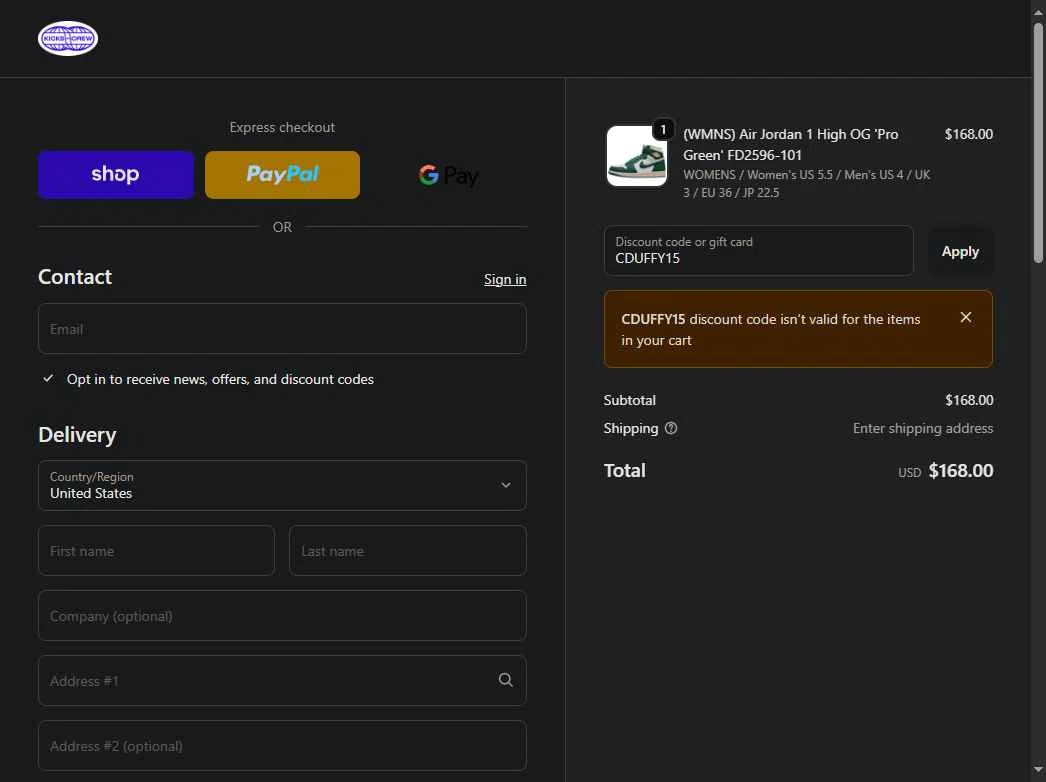Click the discount code input box
The height and width of the screenshot is (782, 1046).
point(758,251)
